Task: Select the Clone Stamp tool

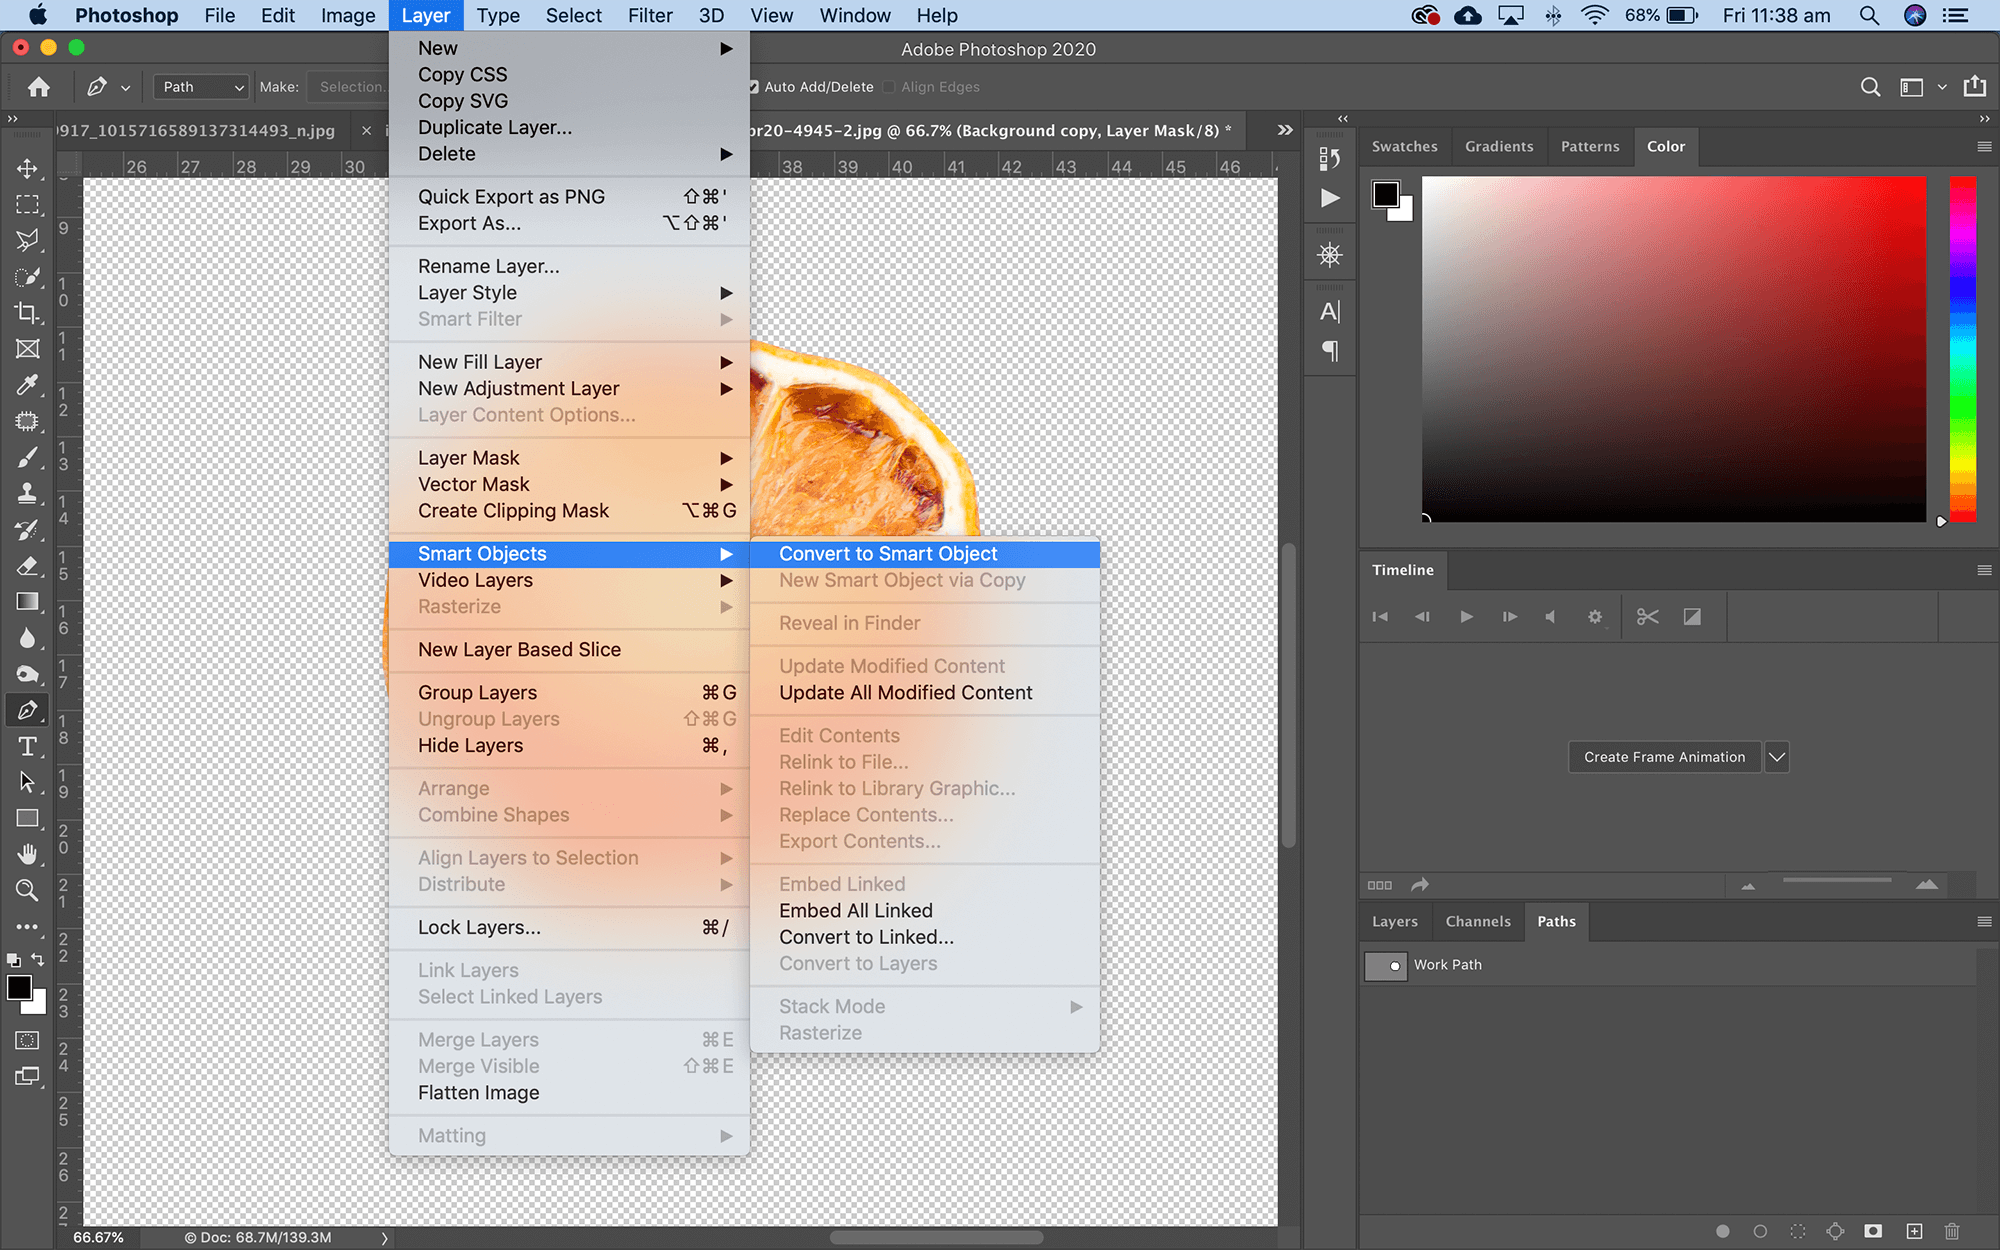Action: [x=27, y=494]
